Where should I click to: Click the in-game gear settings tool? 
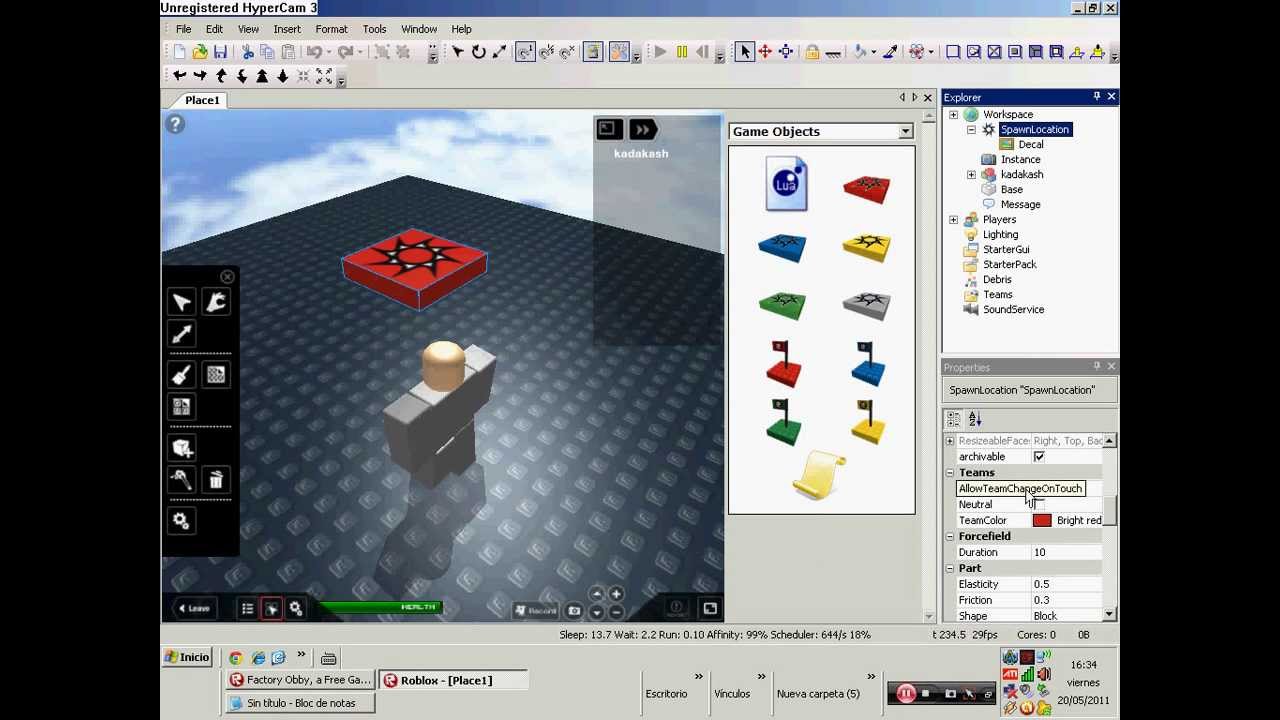(x=181, y=520)
